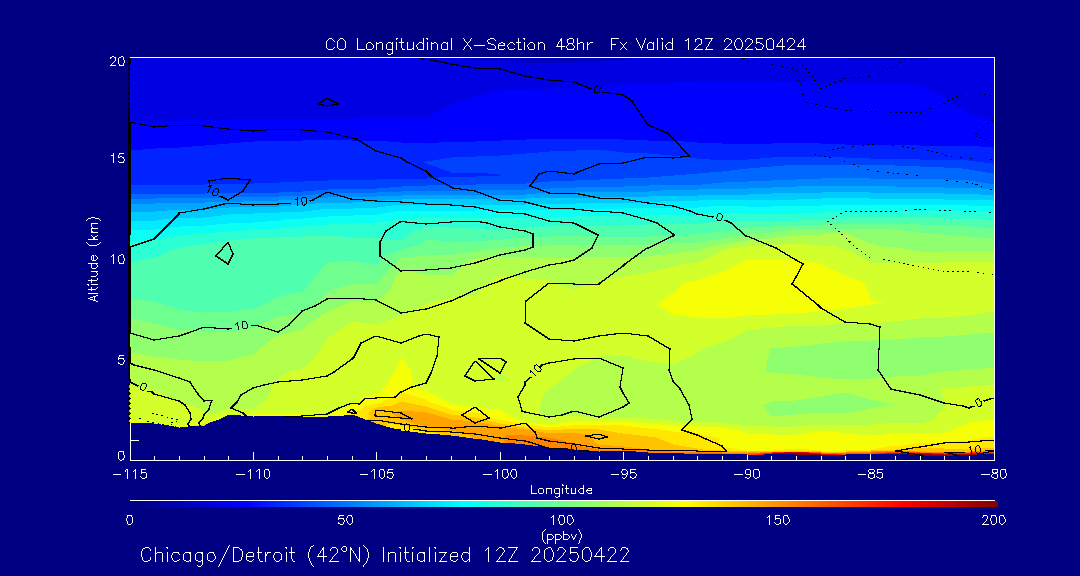Click the longitude tick label -80
The image size is (1080, 576).
point(994,475)
